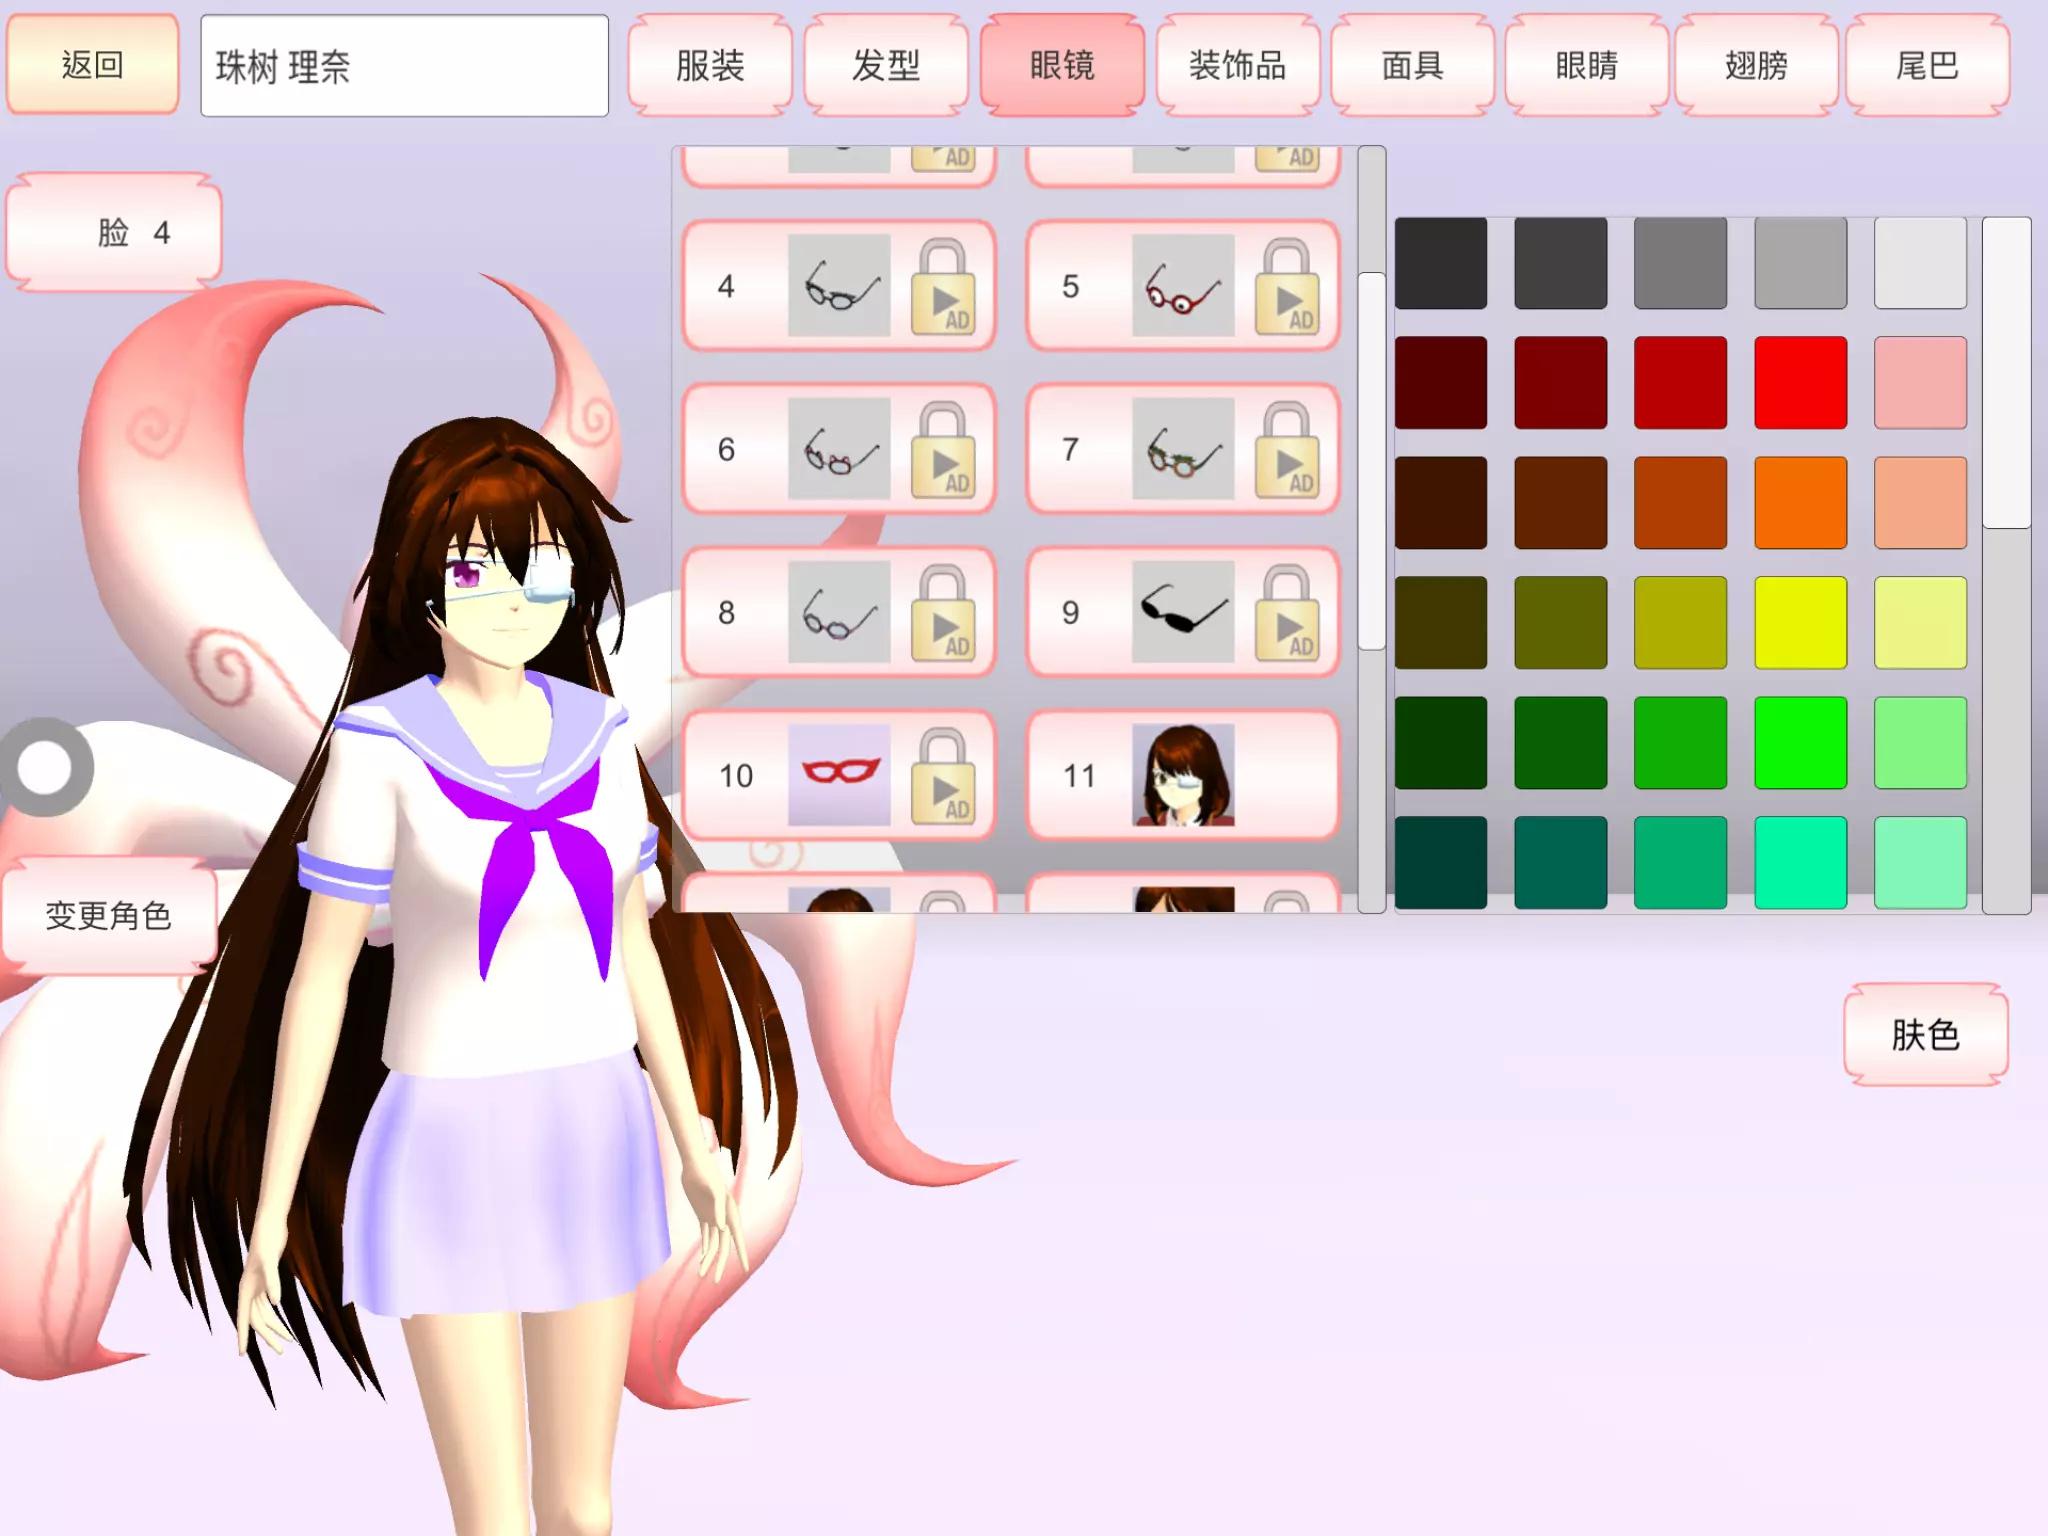
Task: Cycle the 脸 4 face selector
Action: click(114, 232)
